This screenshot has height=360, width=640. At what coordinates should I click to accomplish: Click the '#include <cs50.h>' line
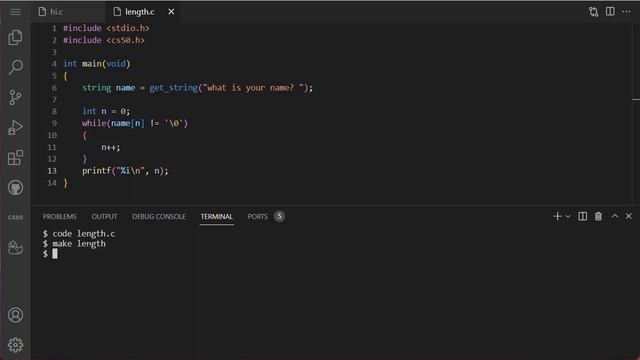click(104, 40)
